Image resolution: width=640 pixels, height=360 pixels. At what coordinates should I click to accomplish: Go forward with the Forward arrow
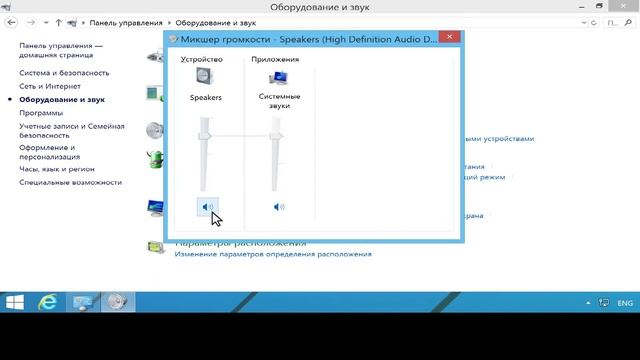[31, 22]
